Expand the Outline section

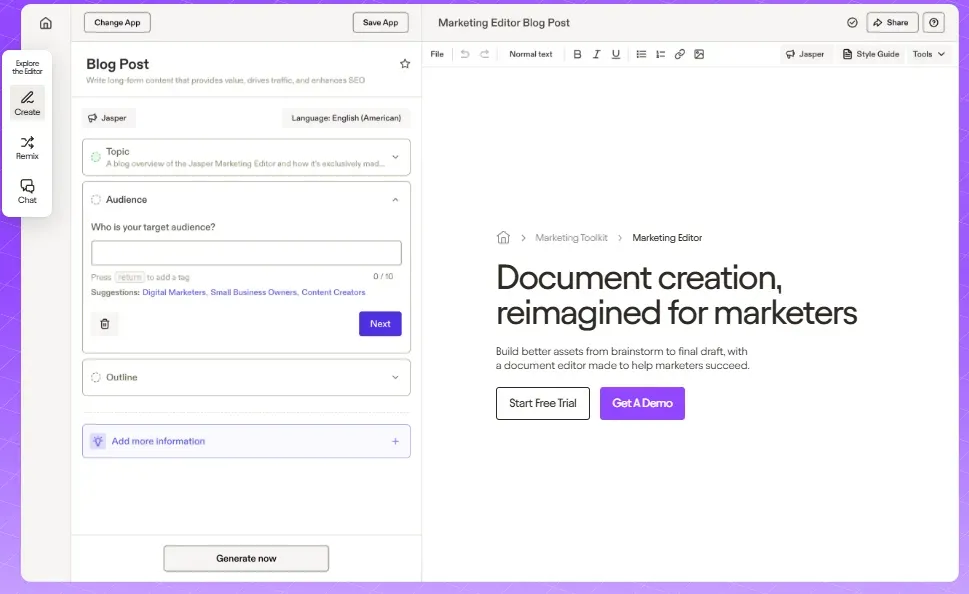click(396, 377)
